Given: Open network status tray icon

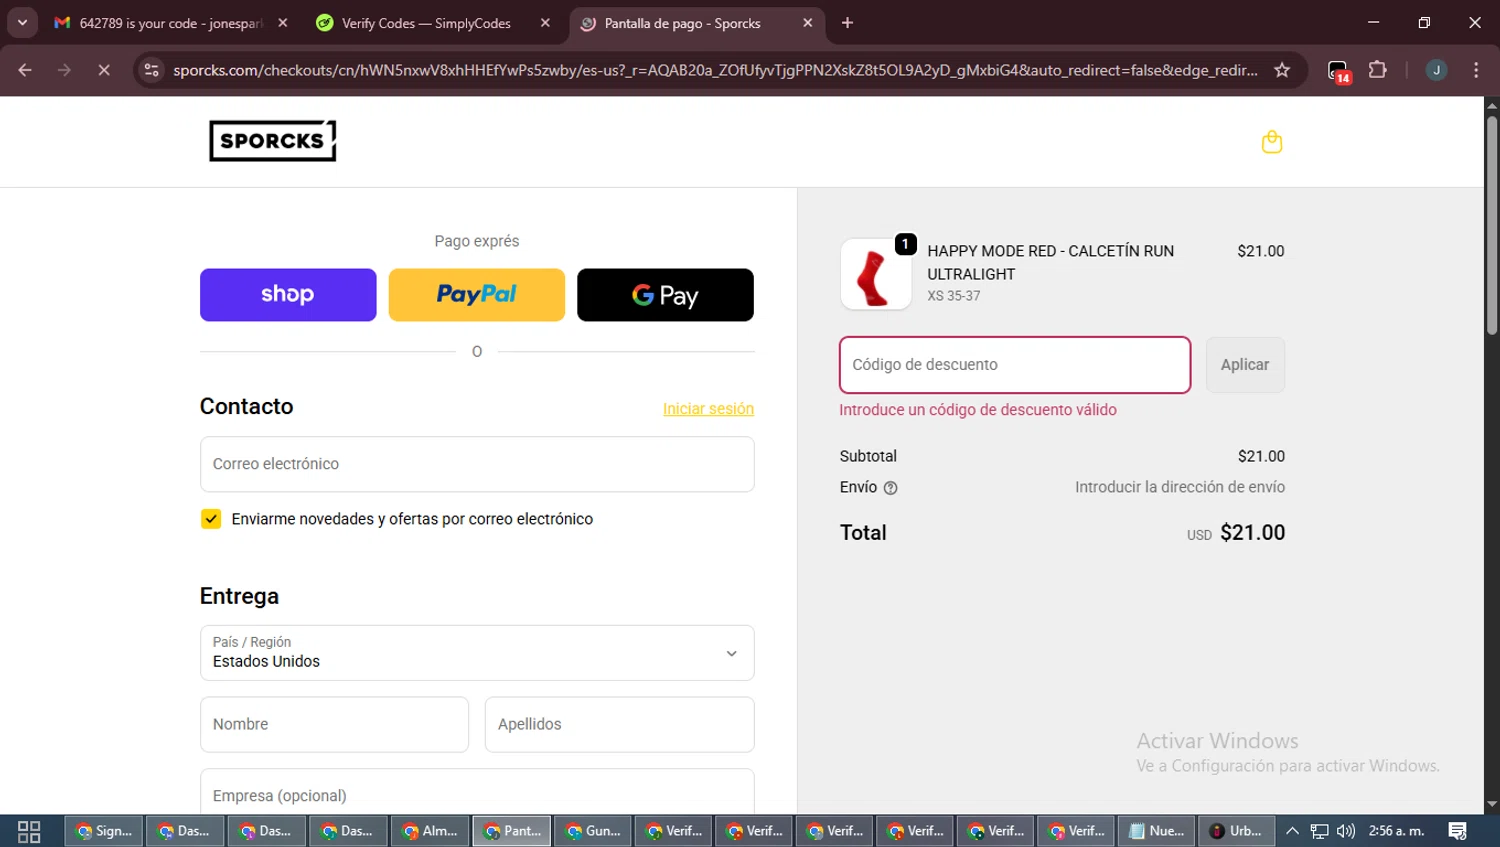Looking at the screenshot, I should 1320,831.
